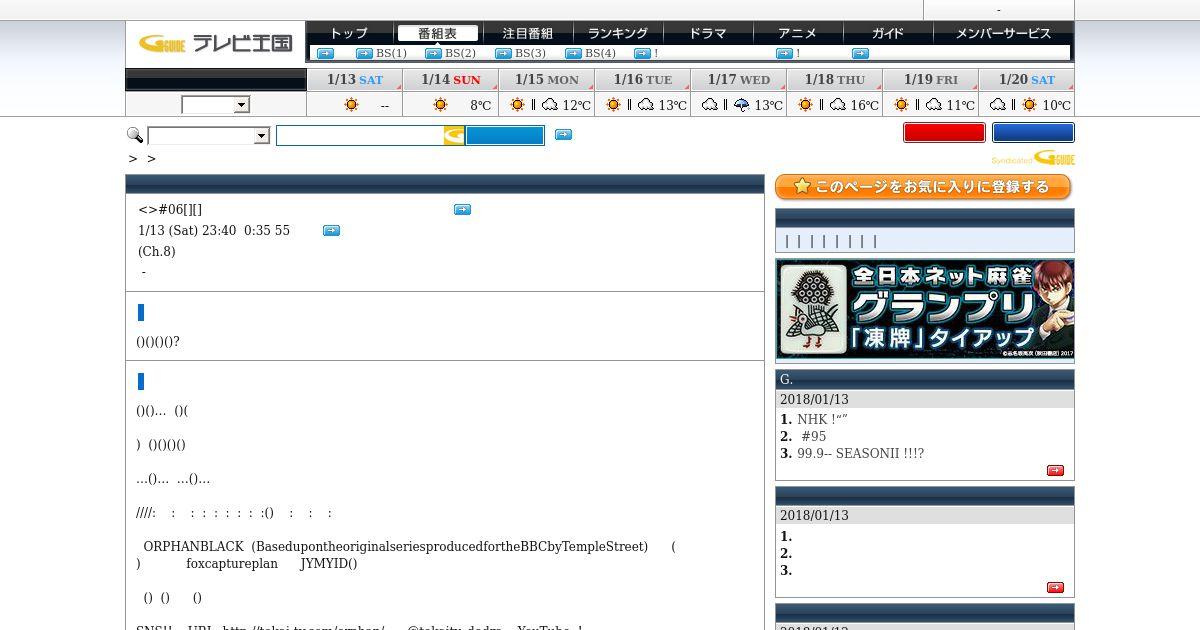This screenshot has height=630, width=1200.
Task: Click the first arrow icon in the sub-navigation row
Action: tap(325, 53)
